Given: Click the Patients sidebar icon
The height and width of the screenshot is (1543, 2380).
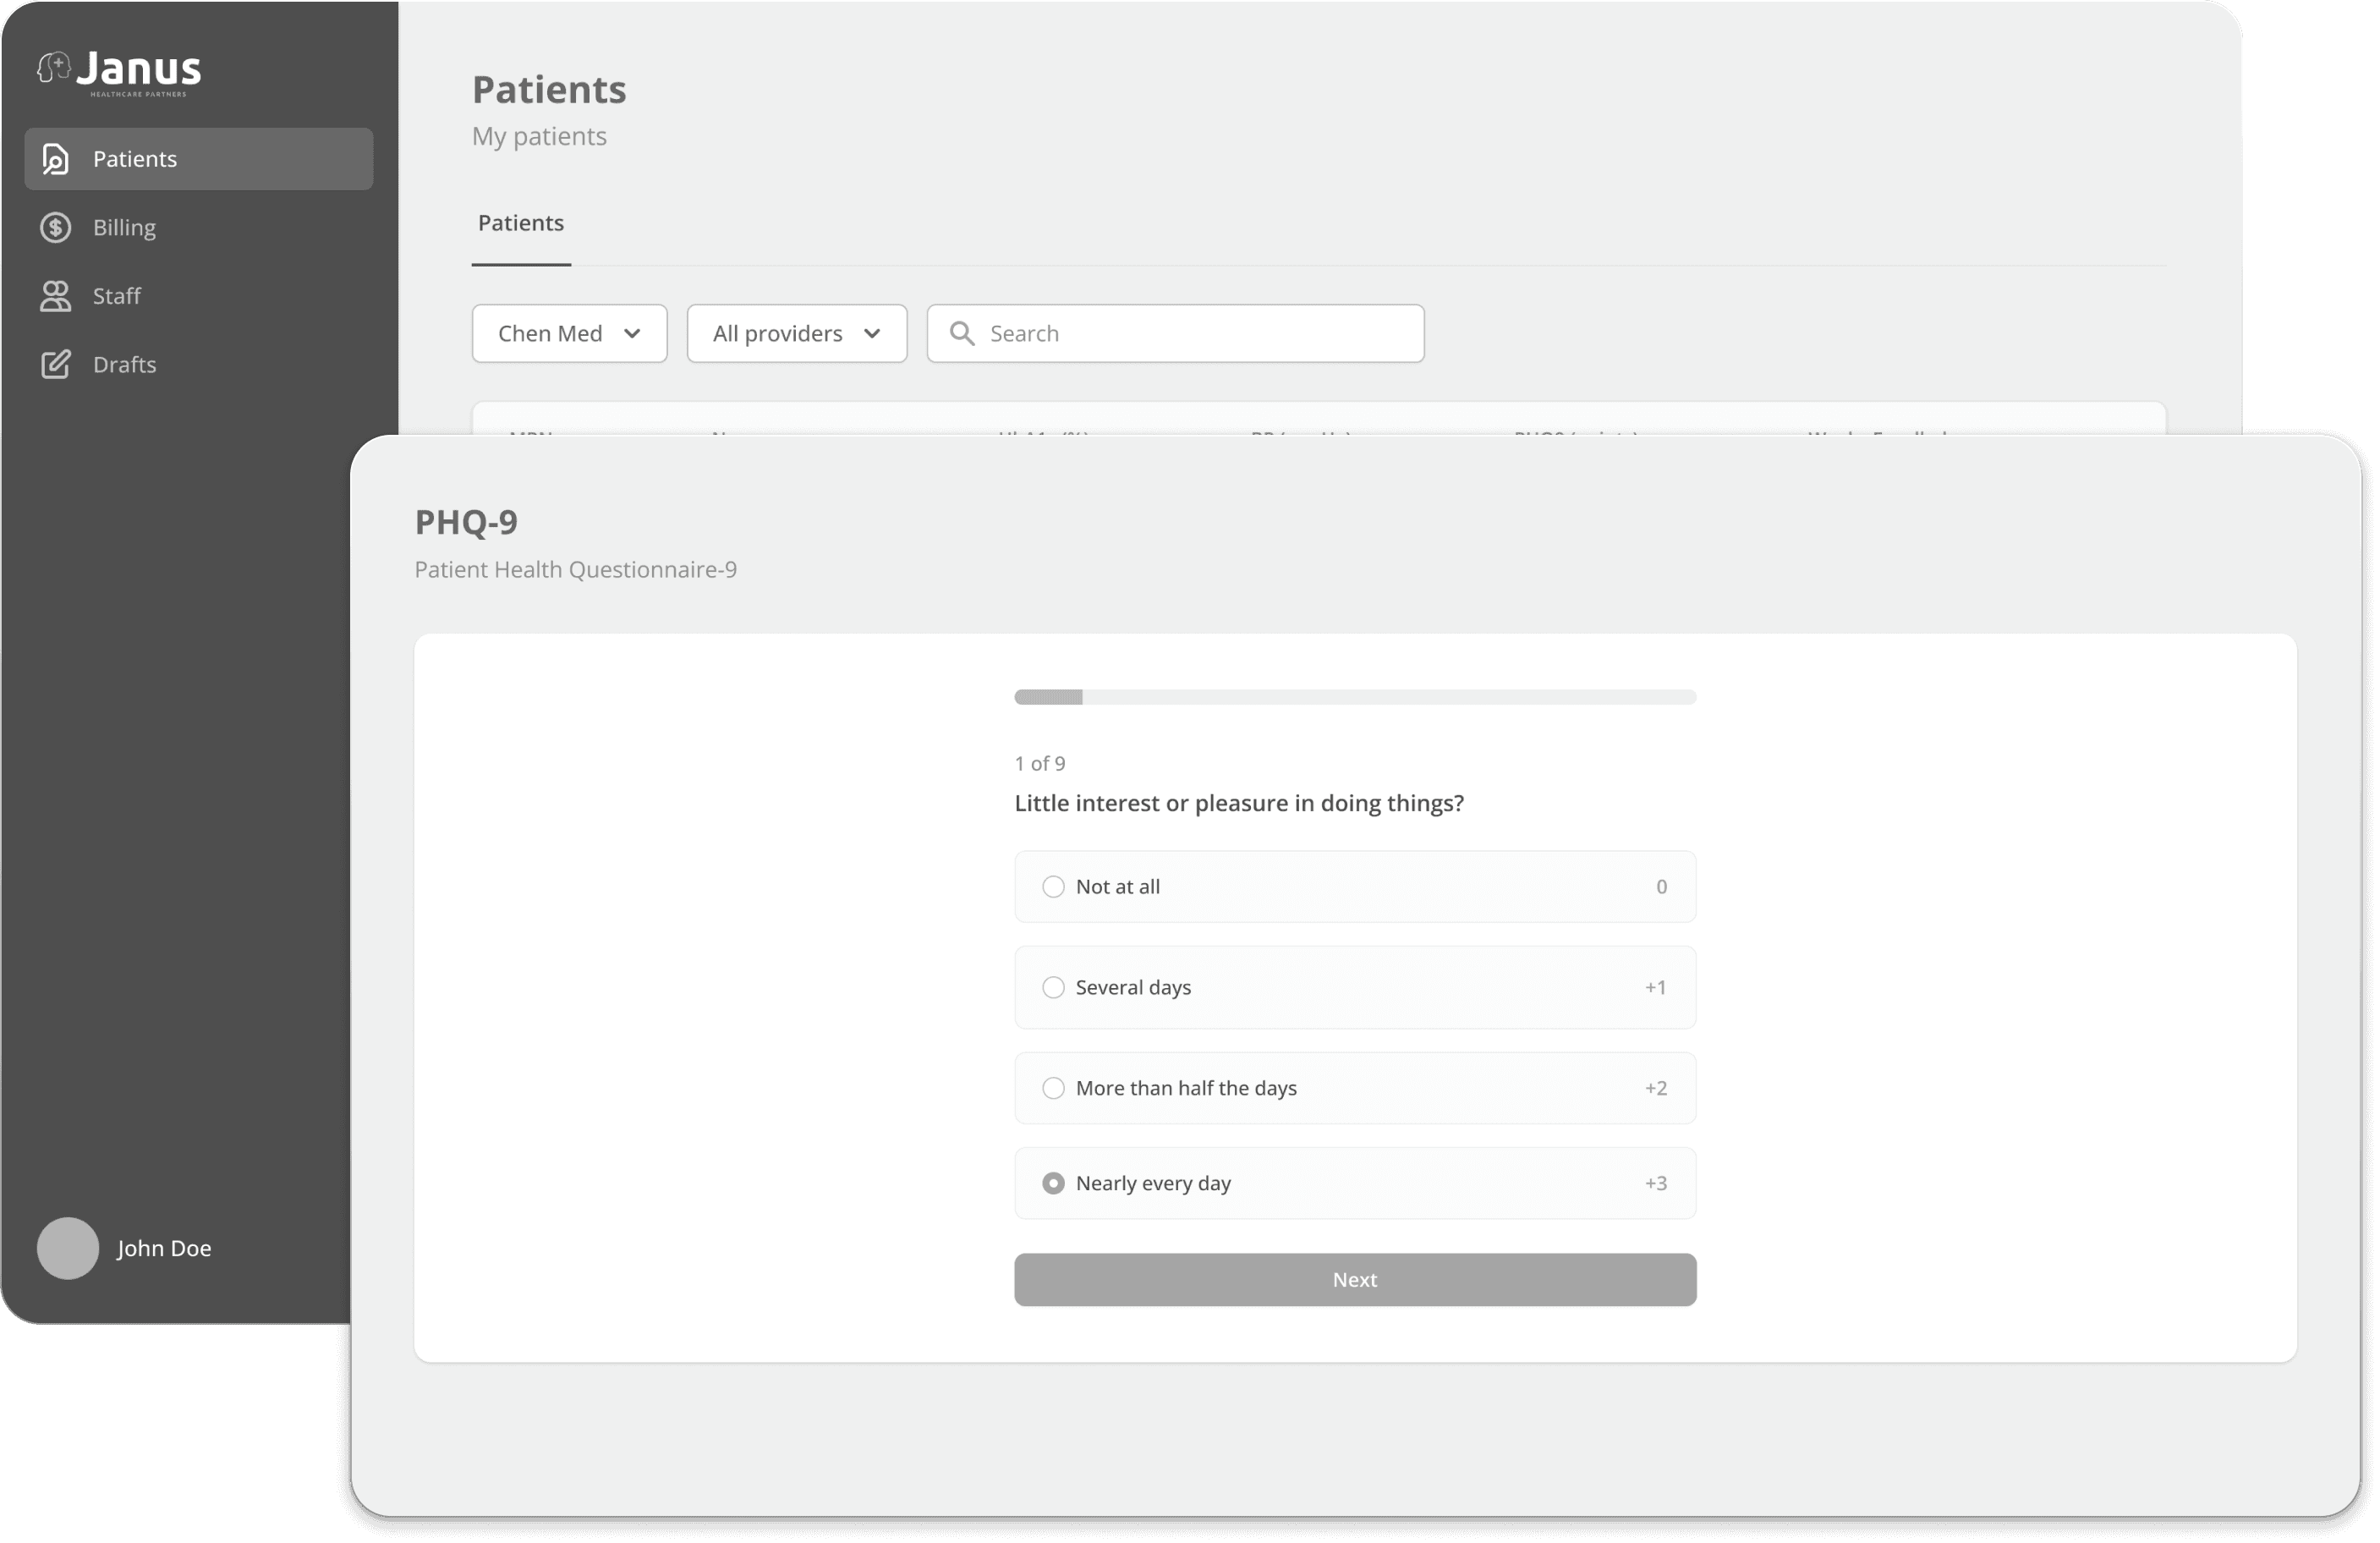Looking at the screenshot, I should pyautogui.click(x=56, y=159).
